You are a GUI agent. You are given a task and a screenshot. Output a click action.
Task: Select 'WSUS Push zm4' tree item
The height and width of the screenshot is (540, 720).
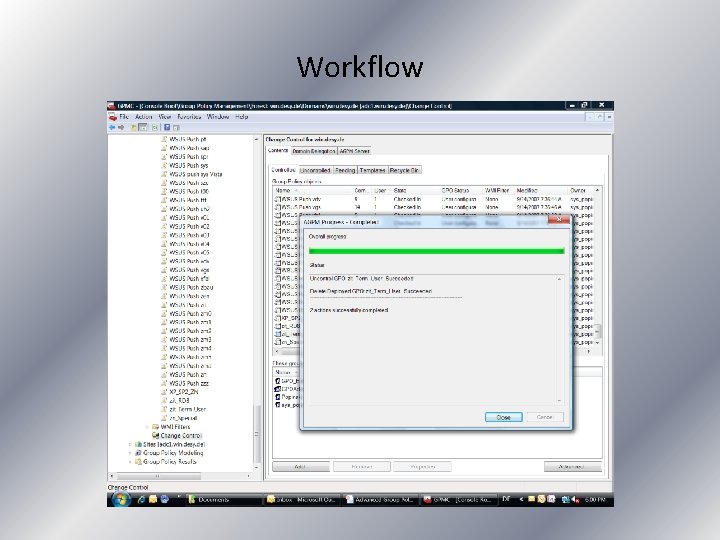190,348
